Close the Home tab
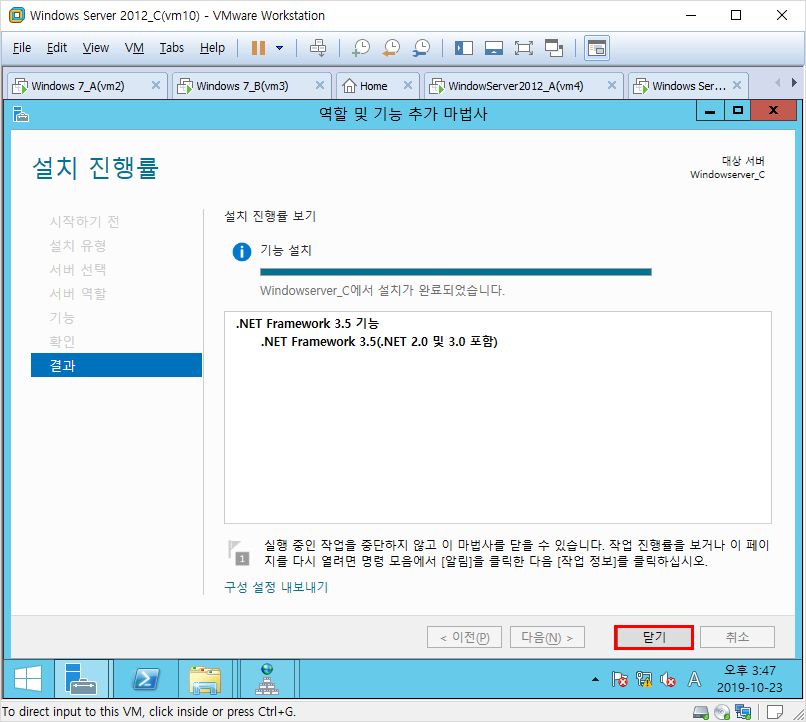 point(408,85)
